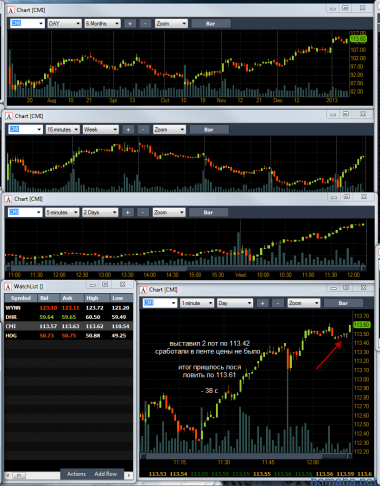Viewport: 380px width, 486px height.
Task: Expand the 15 minutes interval dropdown
Action: (x=63, y=129)
